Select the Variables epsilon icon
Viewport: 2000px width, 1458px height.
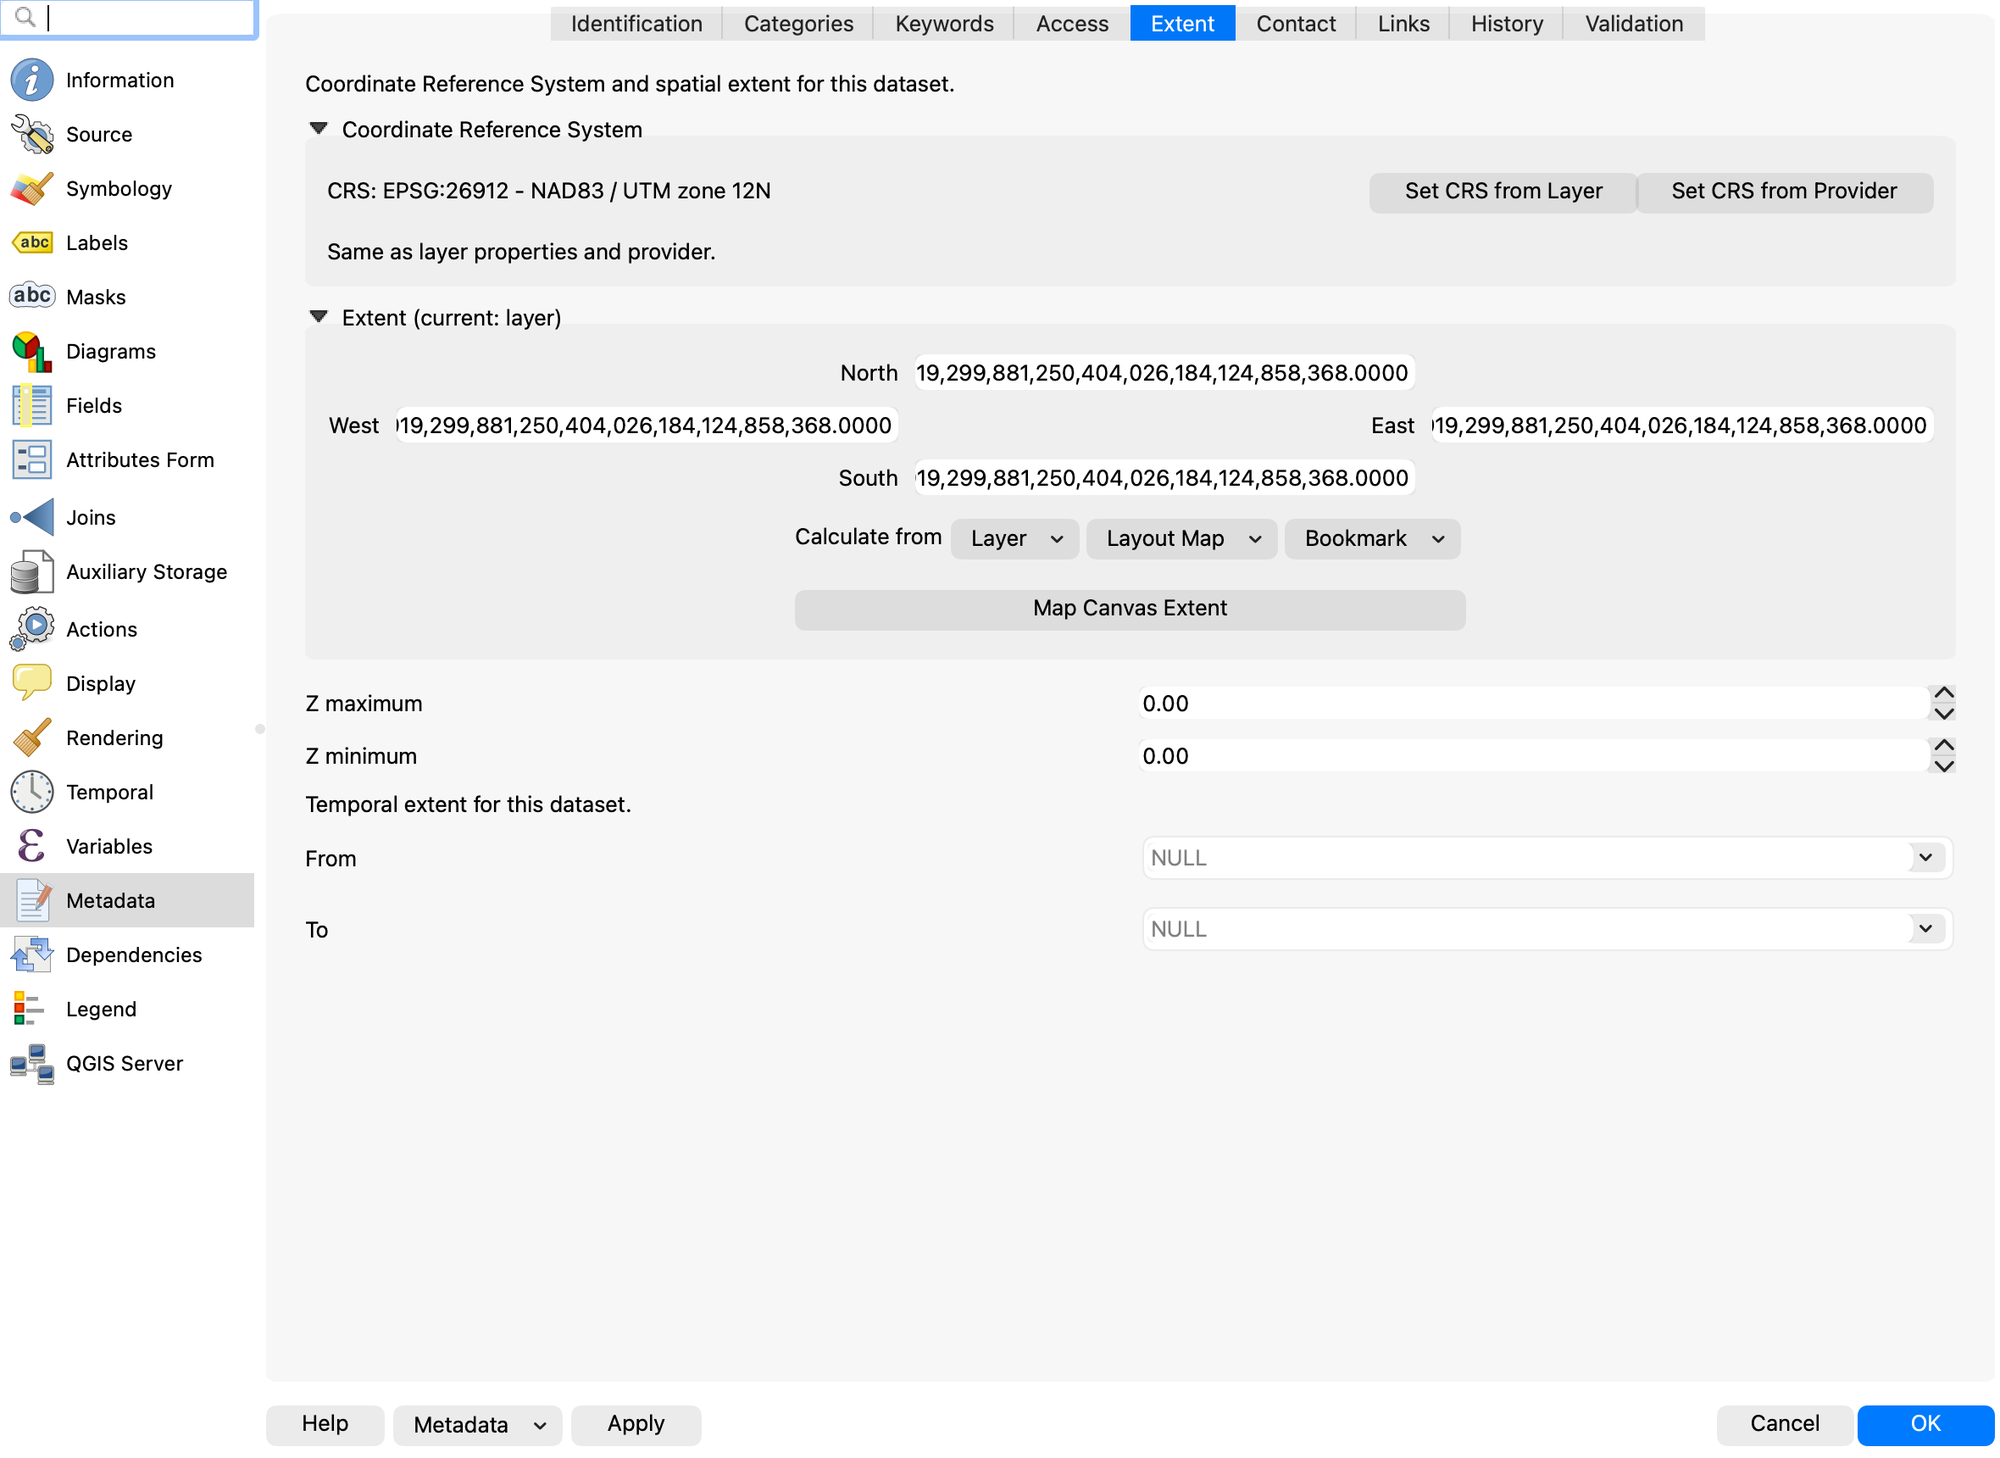[x=32, y=846]
